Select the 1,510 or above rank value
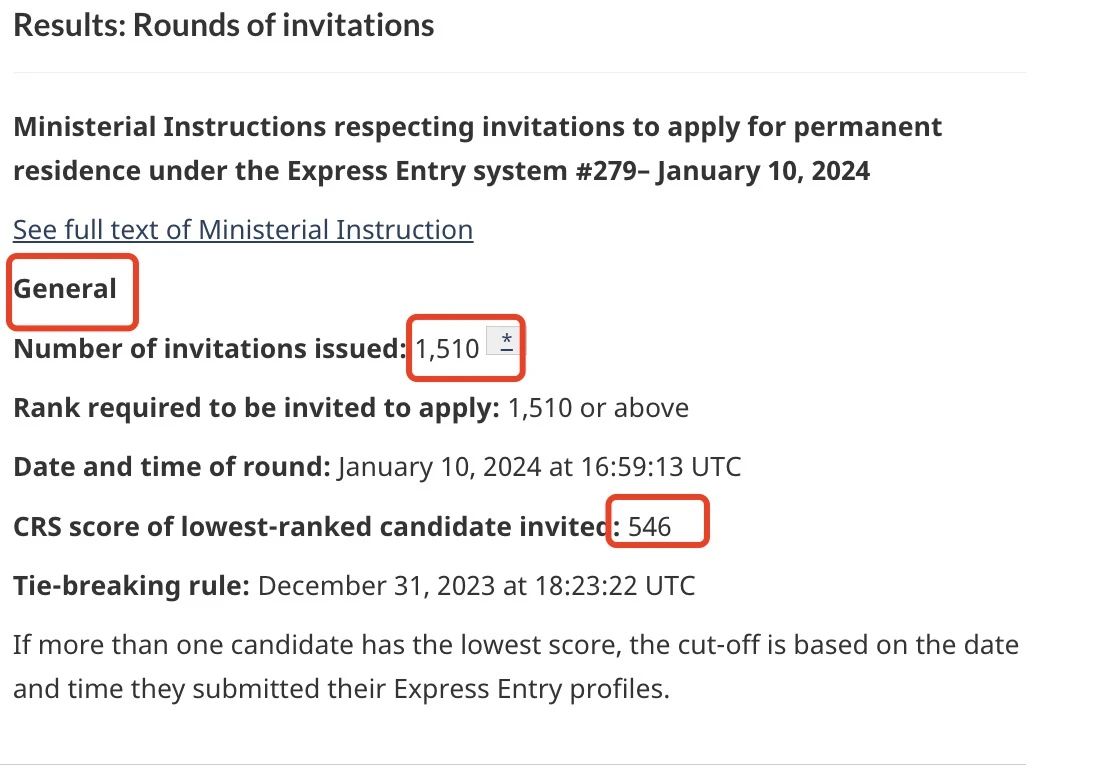This screenshot has height=770, width=1108. [x=598, y=408]
